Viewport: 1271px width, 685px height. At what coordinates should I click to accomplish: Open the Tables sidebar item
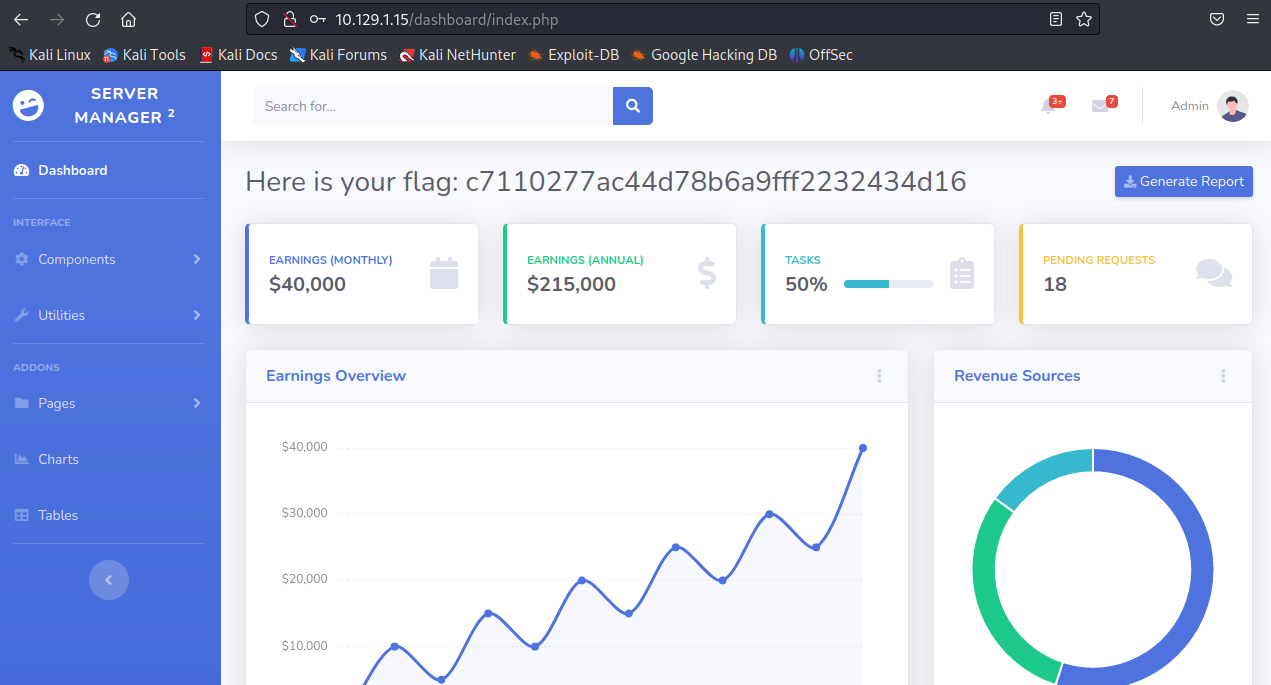(58, 515)
